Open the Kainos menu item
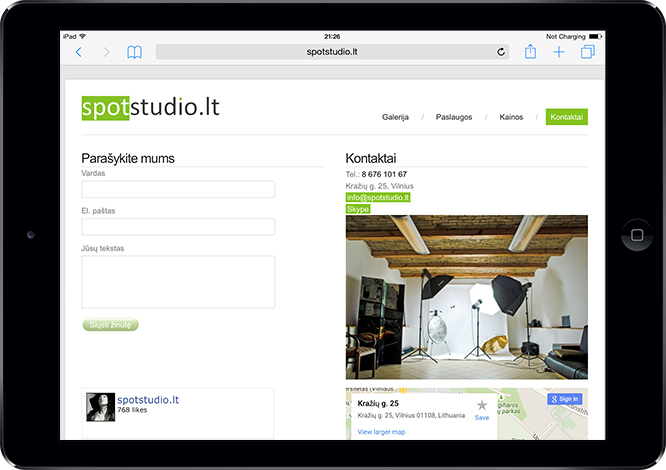Viewport: 666px width, 470px height. point(511,117)
